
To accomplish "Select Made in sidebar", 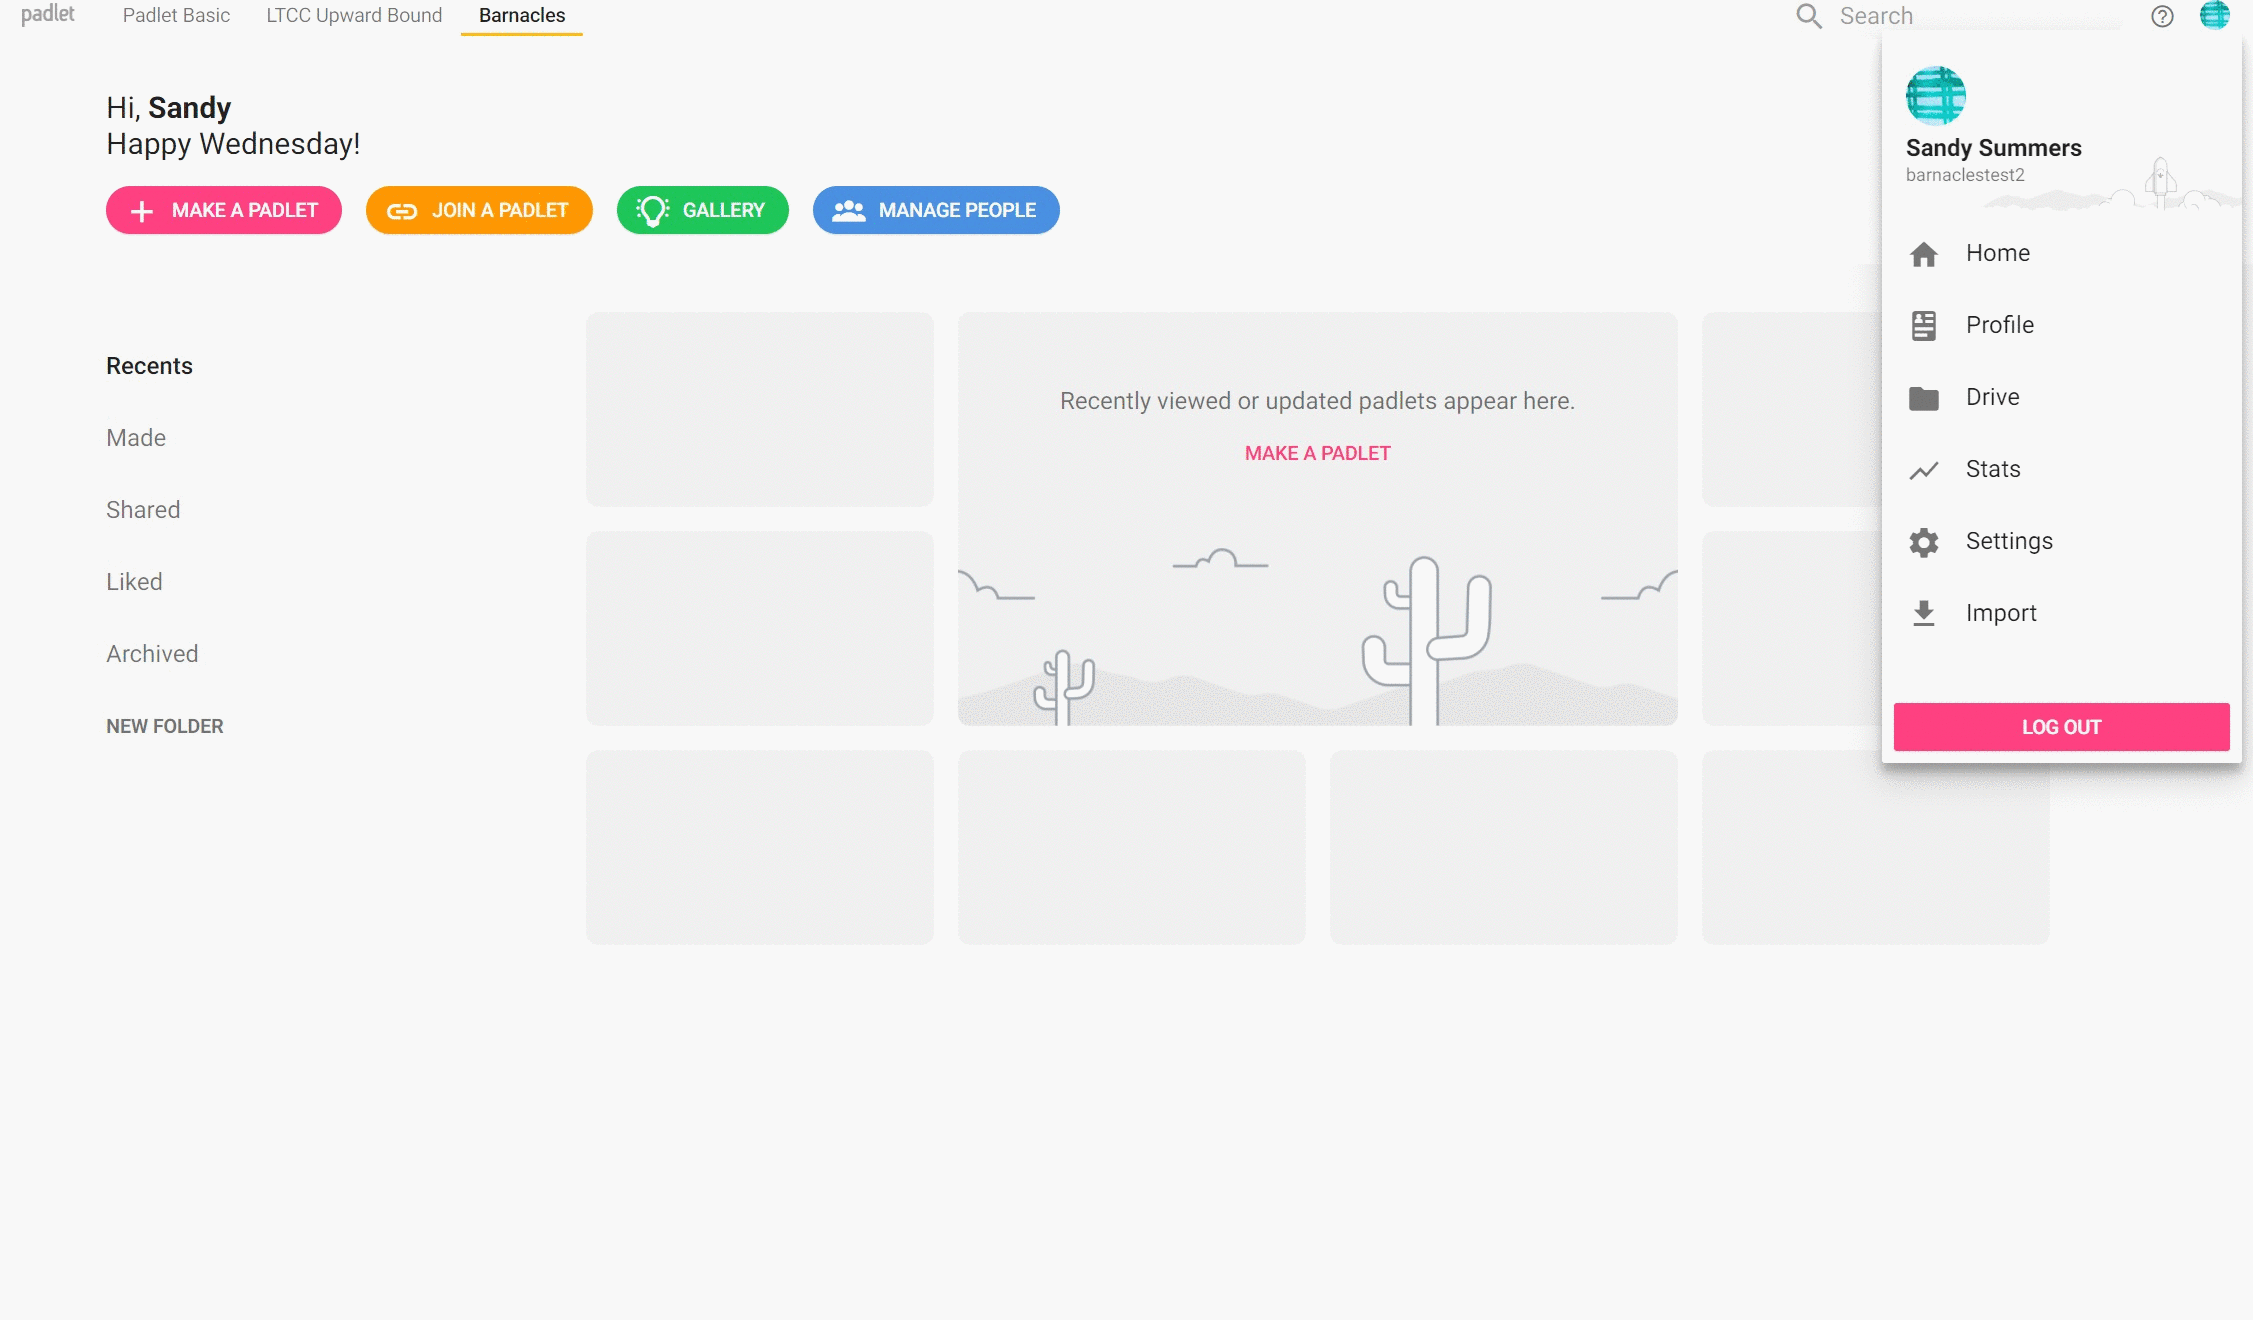I will tap(136, 438).
